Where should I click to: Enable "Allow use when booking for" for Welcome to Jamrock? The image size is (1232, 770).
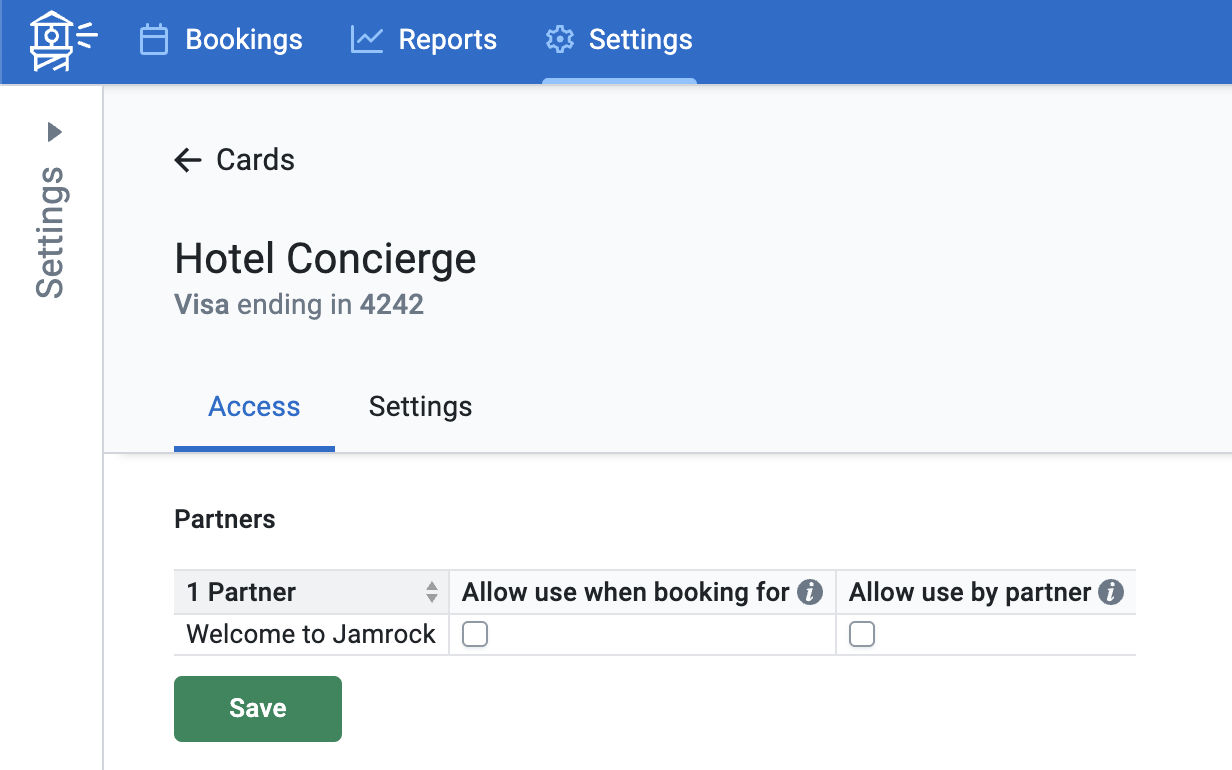coord(475,635)
